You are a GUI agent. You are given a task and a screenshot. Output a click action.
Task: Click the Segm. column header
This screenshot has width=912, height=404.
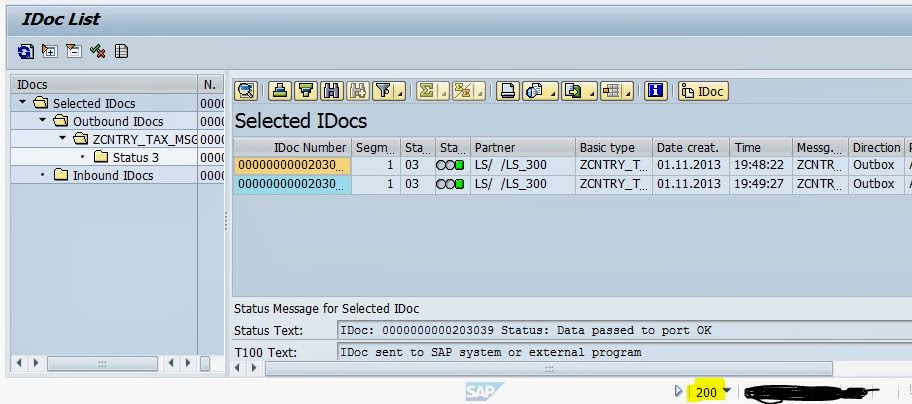[376, 148]
